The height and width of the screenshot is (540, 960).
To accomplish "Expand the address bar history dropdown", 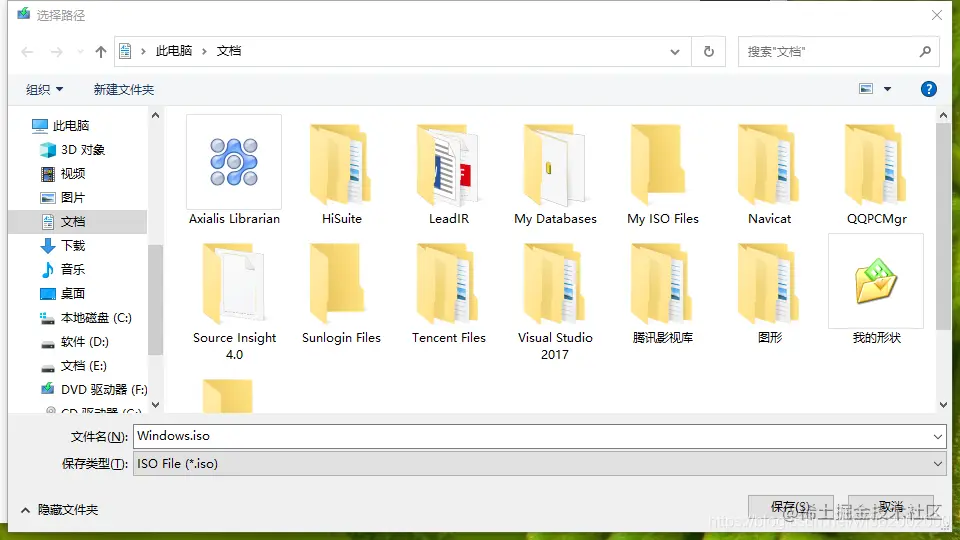I will coord(675,52).
